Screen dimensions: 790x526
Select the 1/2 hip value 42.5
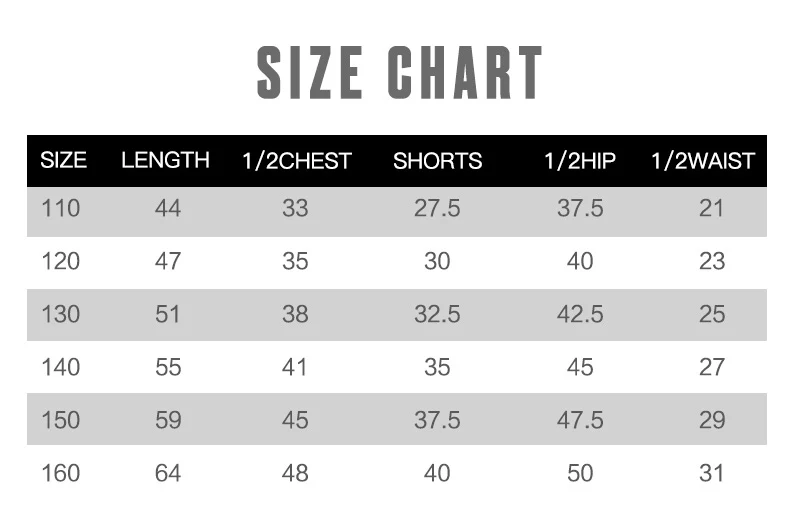(x=580, y=314)
